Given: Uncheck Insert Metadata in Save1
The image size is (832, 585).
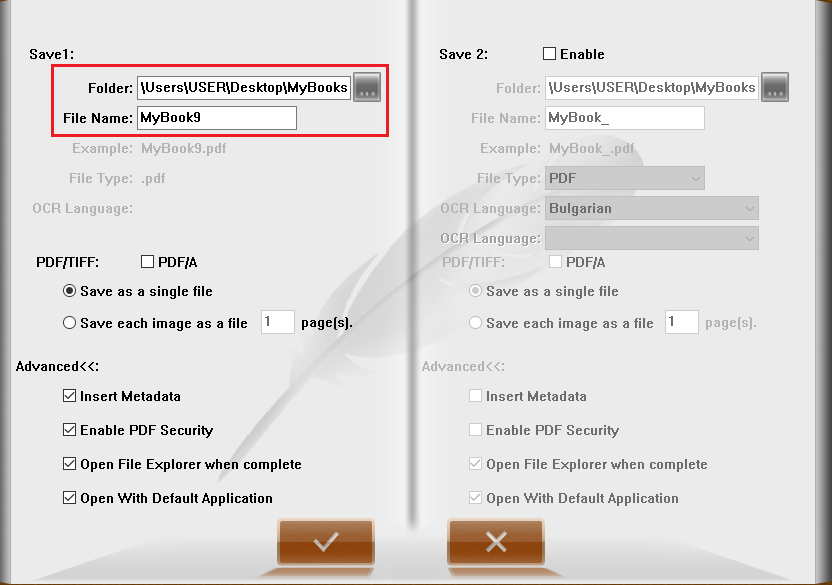Looking at the screenshot, I should coord(70,396).
